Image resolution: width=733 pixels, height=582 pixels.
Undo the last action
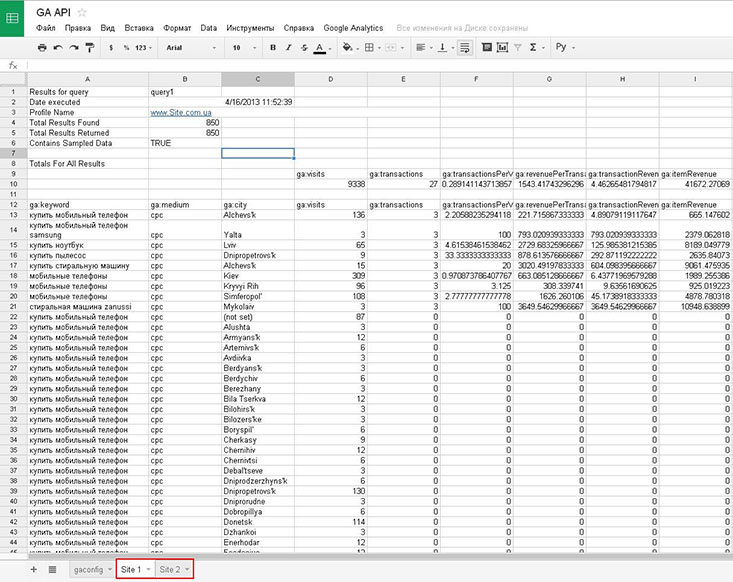click(58, 48)
